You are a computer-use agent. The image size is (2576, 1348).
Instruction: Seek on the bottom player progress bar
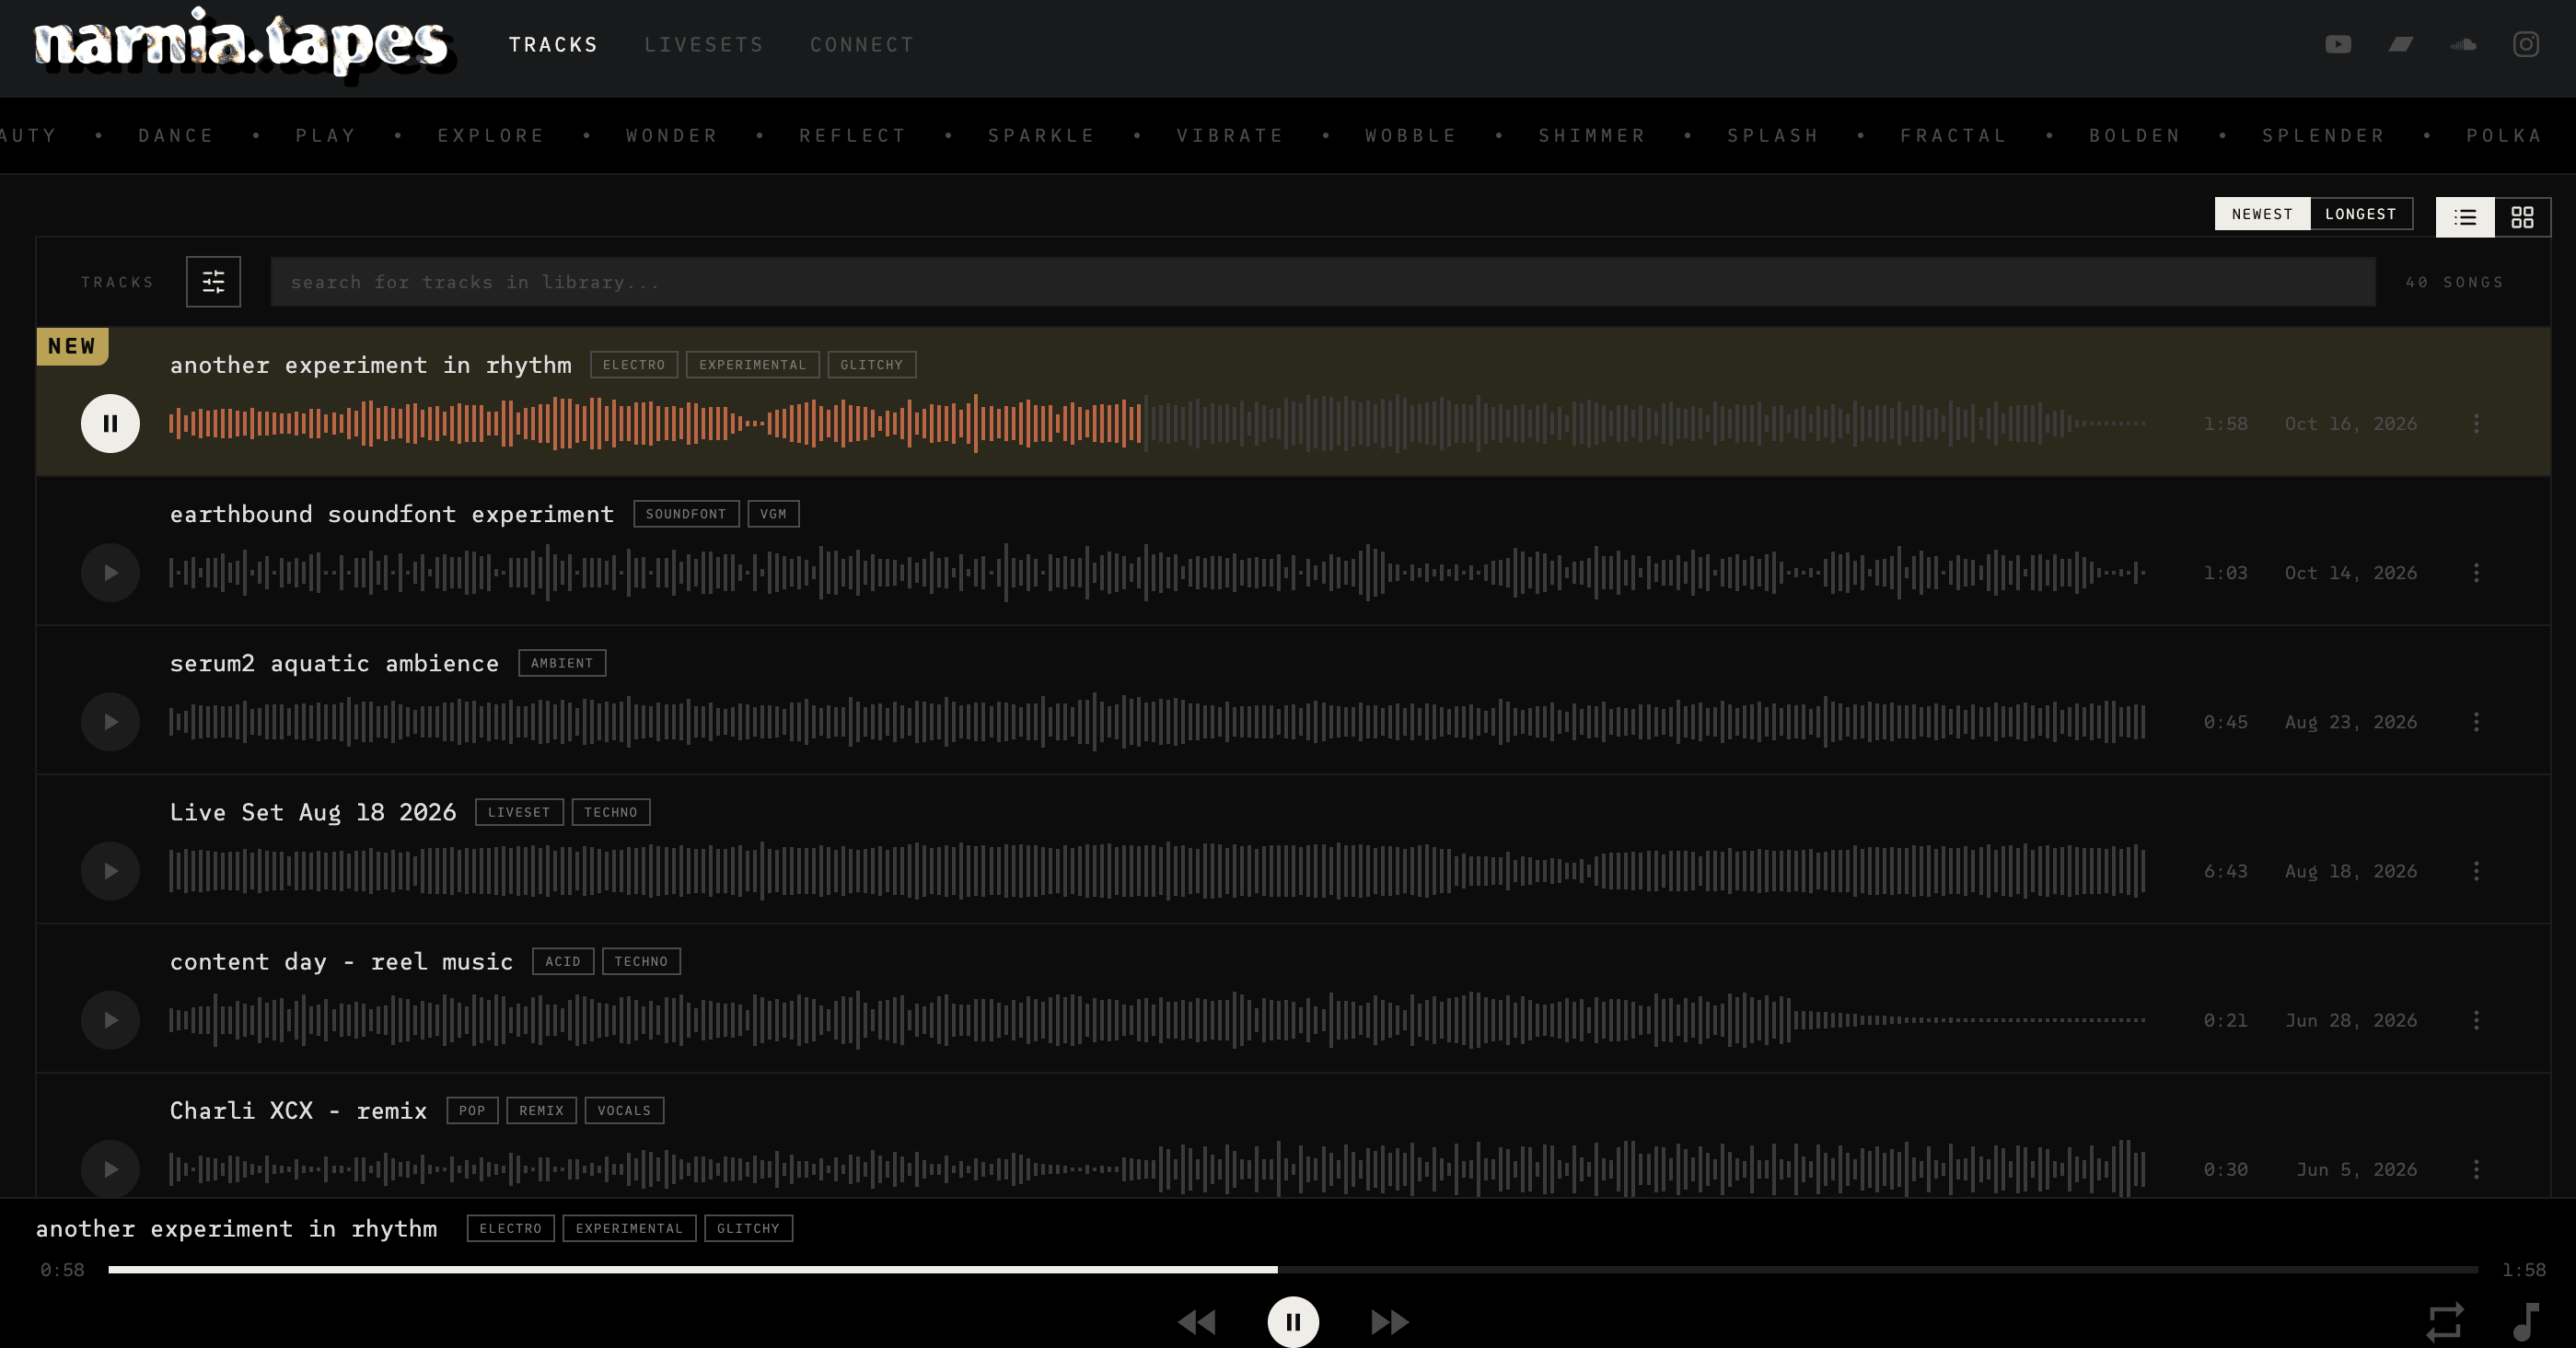coord(1293,1269)
